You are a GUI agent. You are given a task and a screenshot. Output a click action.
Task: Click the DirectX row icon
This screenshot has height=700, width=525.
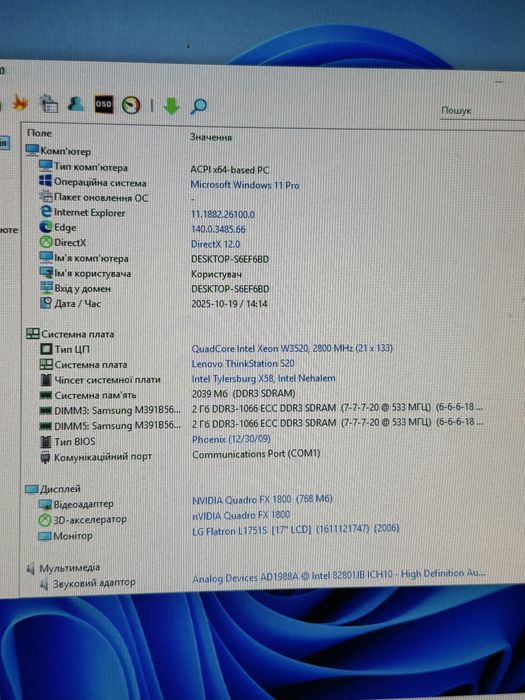tap(46, 242)
